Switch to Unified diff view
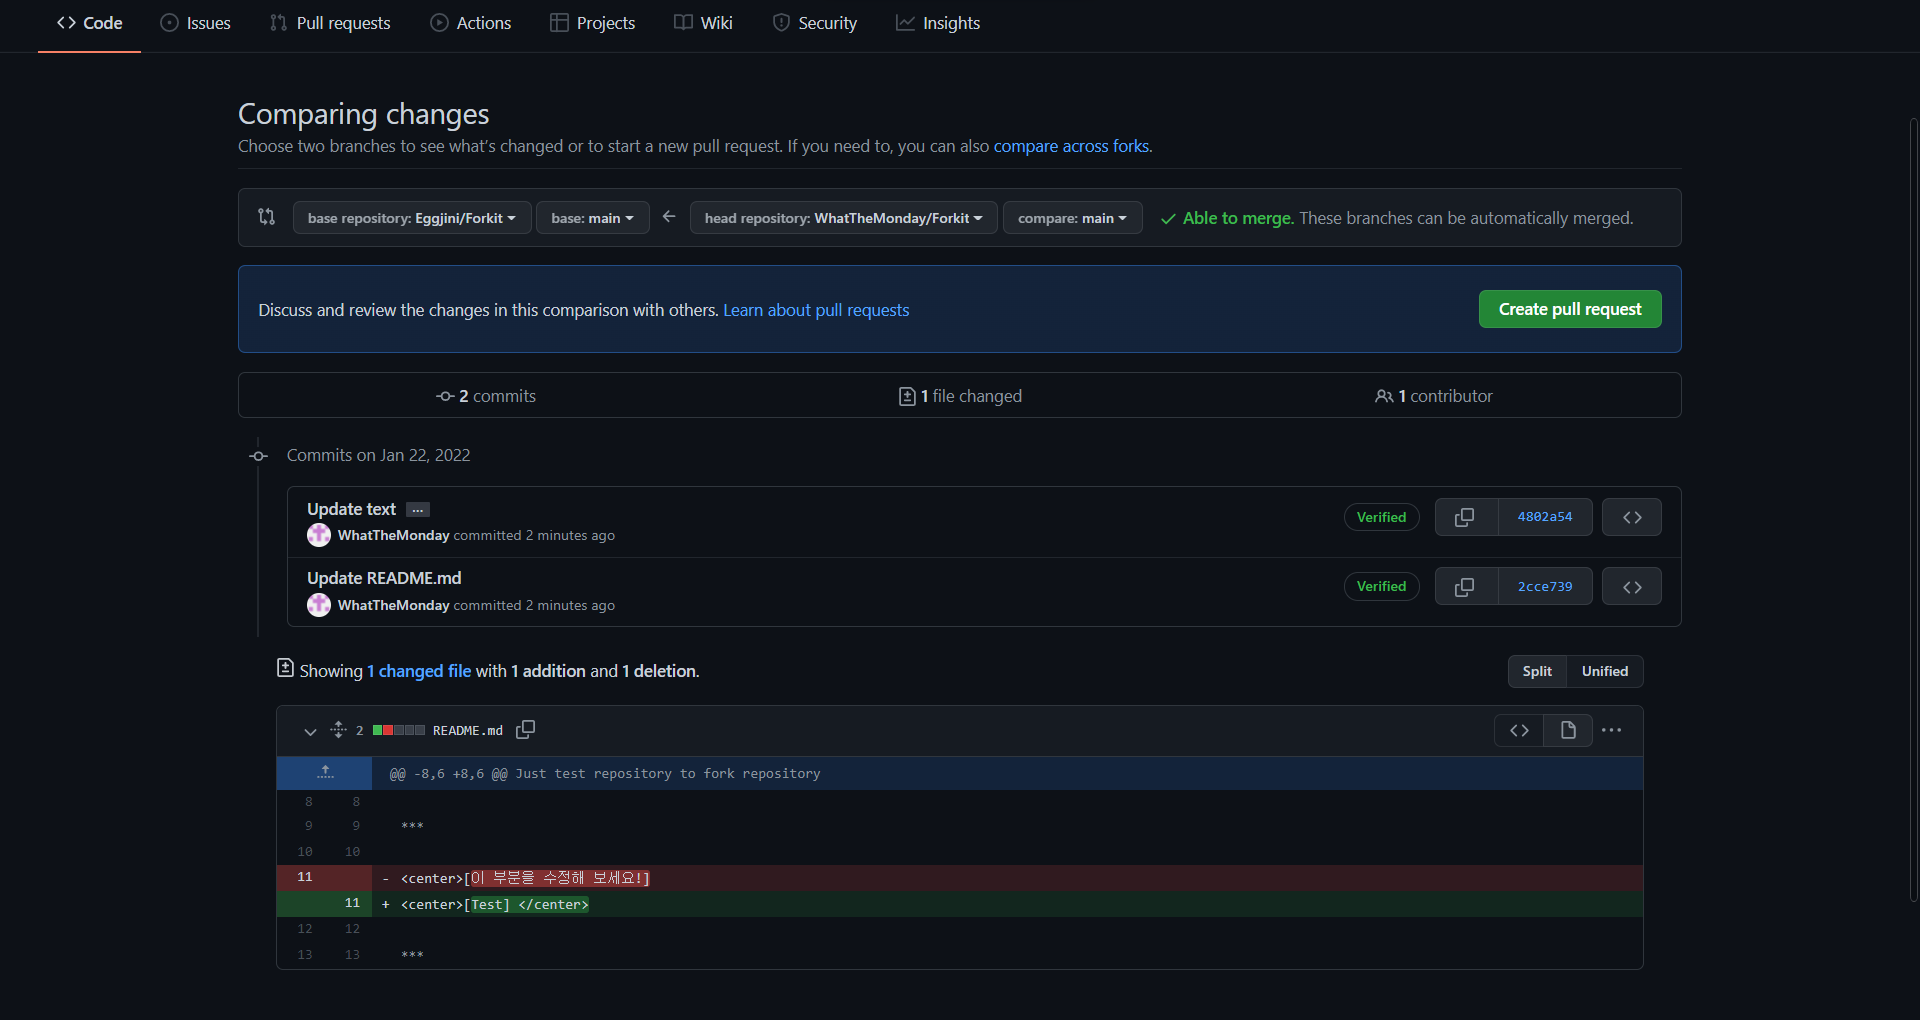1920x1020 pixels. [1605, 671]
